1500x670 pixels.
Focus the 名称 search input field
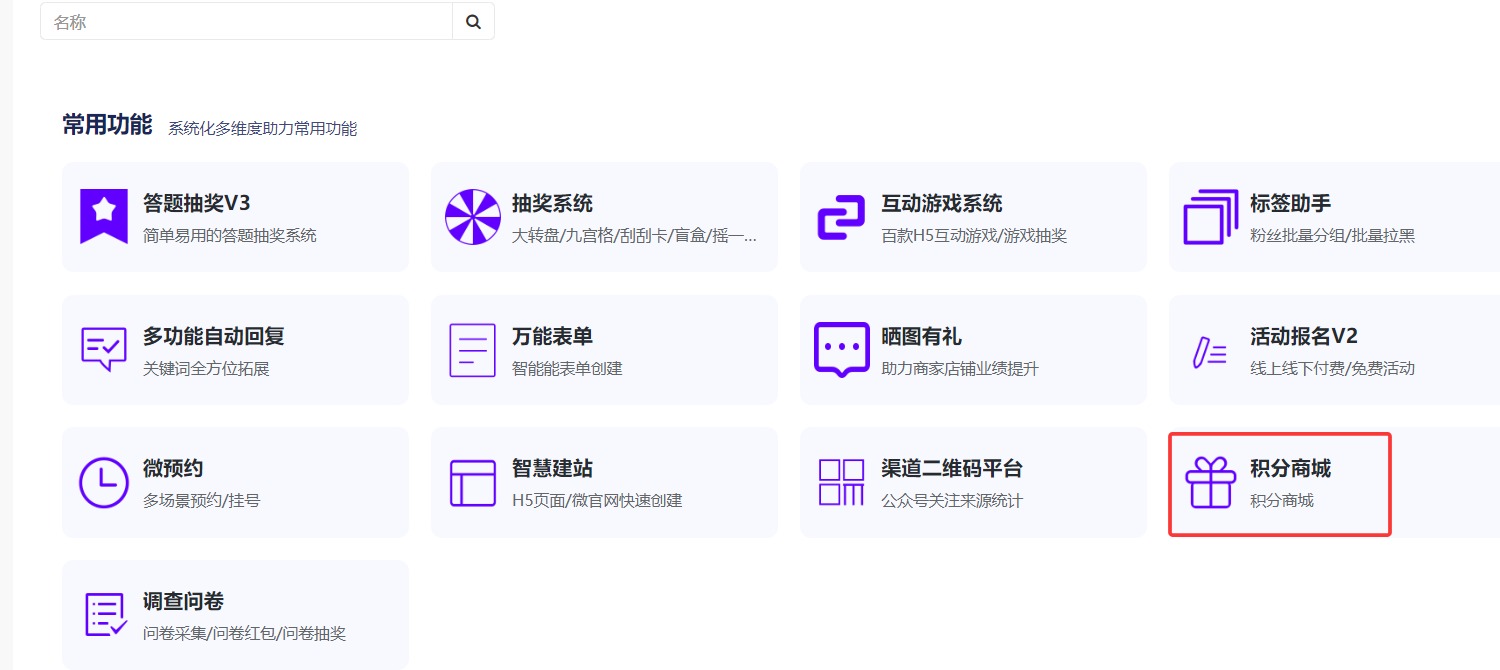(x=247, y=22)
